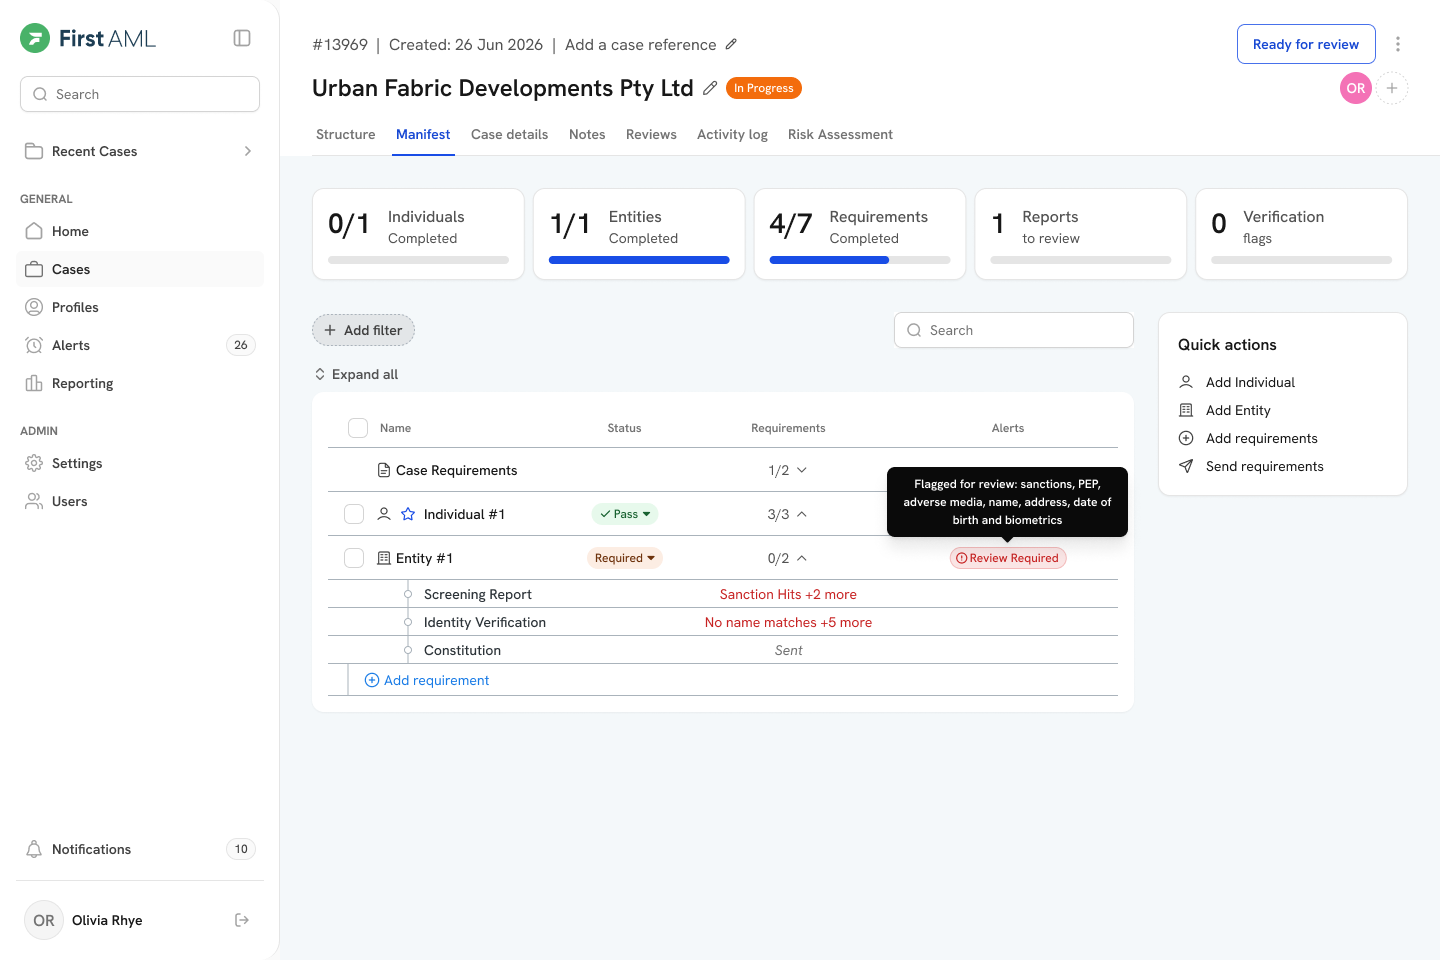The width and height of the screenshot is (1440, 960).
Task: Click the Add requirement link
Action: tap(427, 680)
